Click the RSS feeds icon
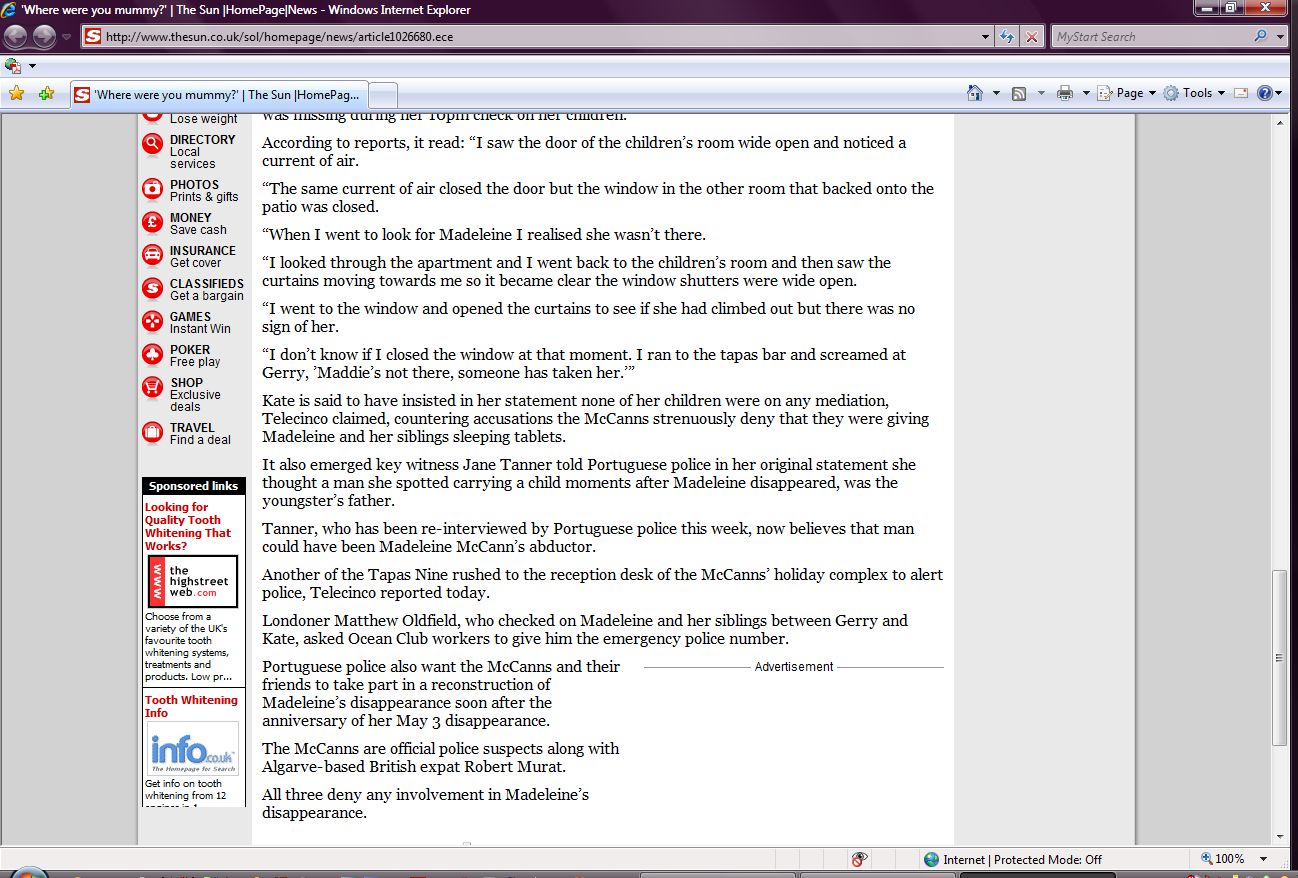The width and height of the screenshot is (1298, 878). point(1019,93)
